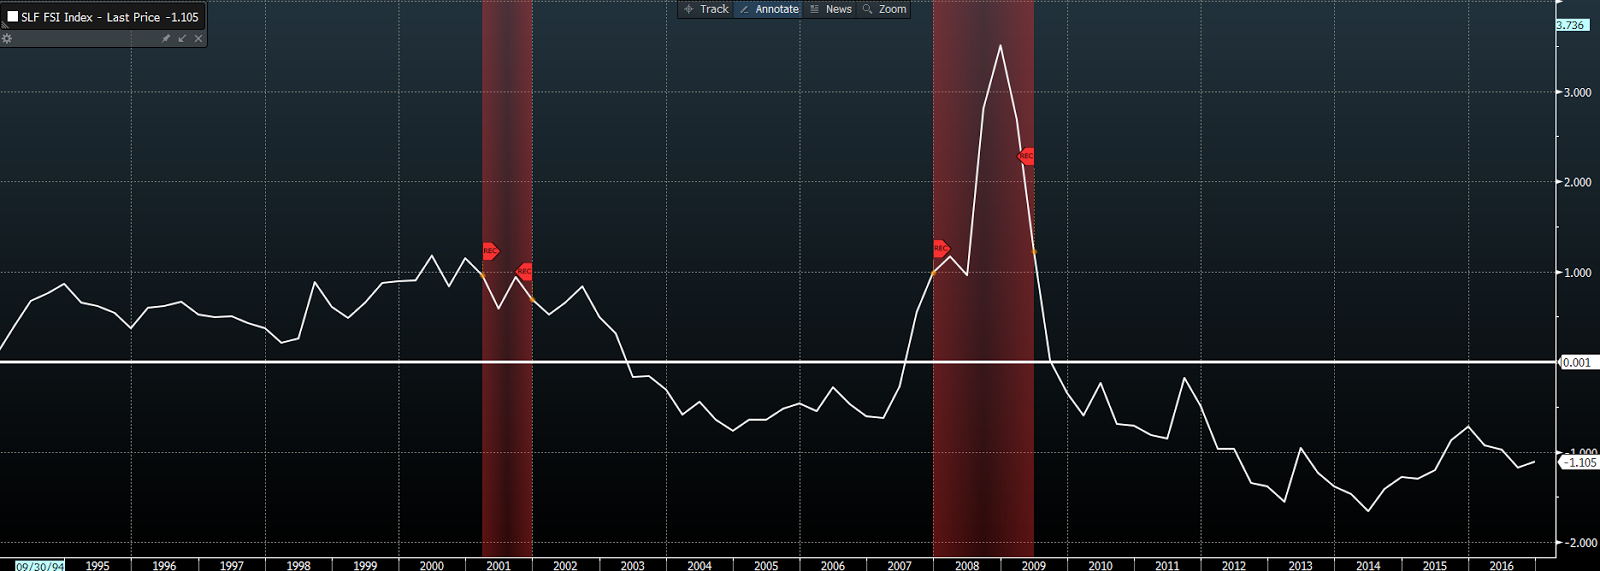
Task: Show News on the chart
Action: pyautogui.click(x=830, y=9)
